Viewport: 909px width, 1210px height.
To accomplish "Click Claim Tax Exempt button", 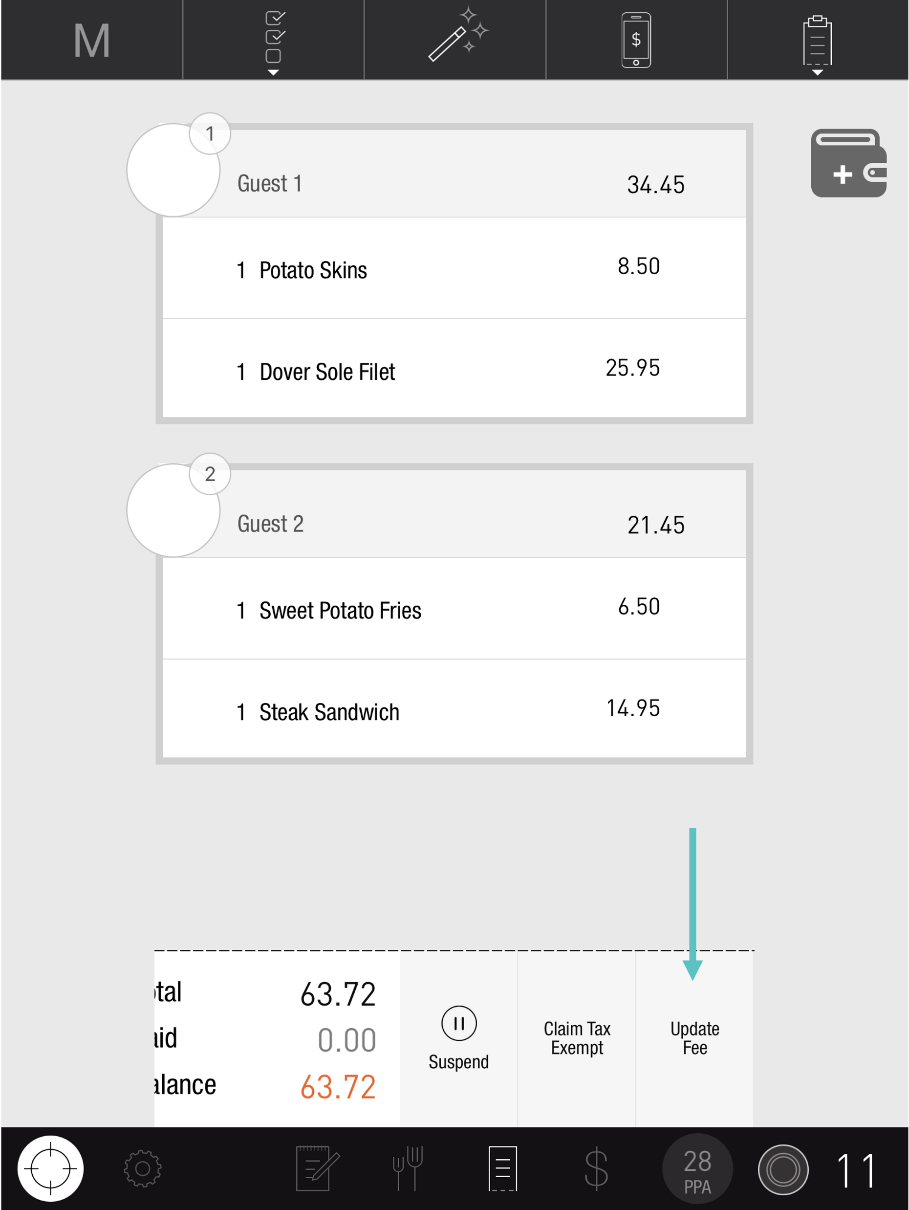I will tap(577, 1038).
